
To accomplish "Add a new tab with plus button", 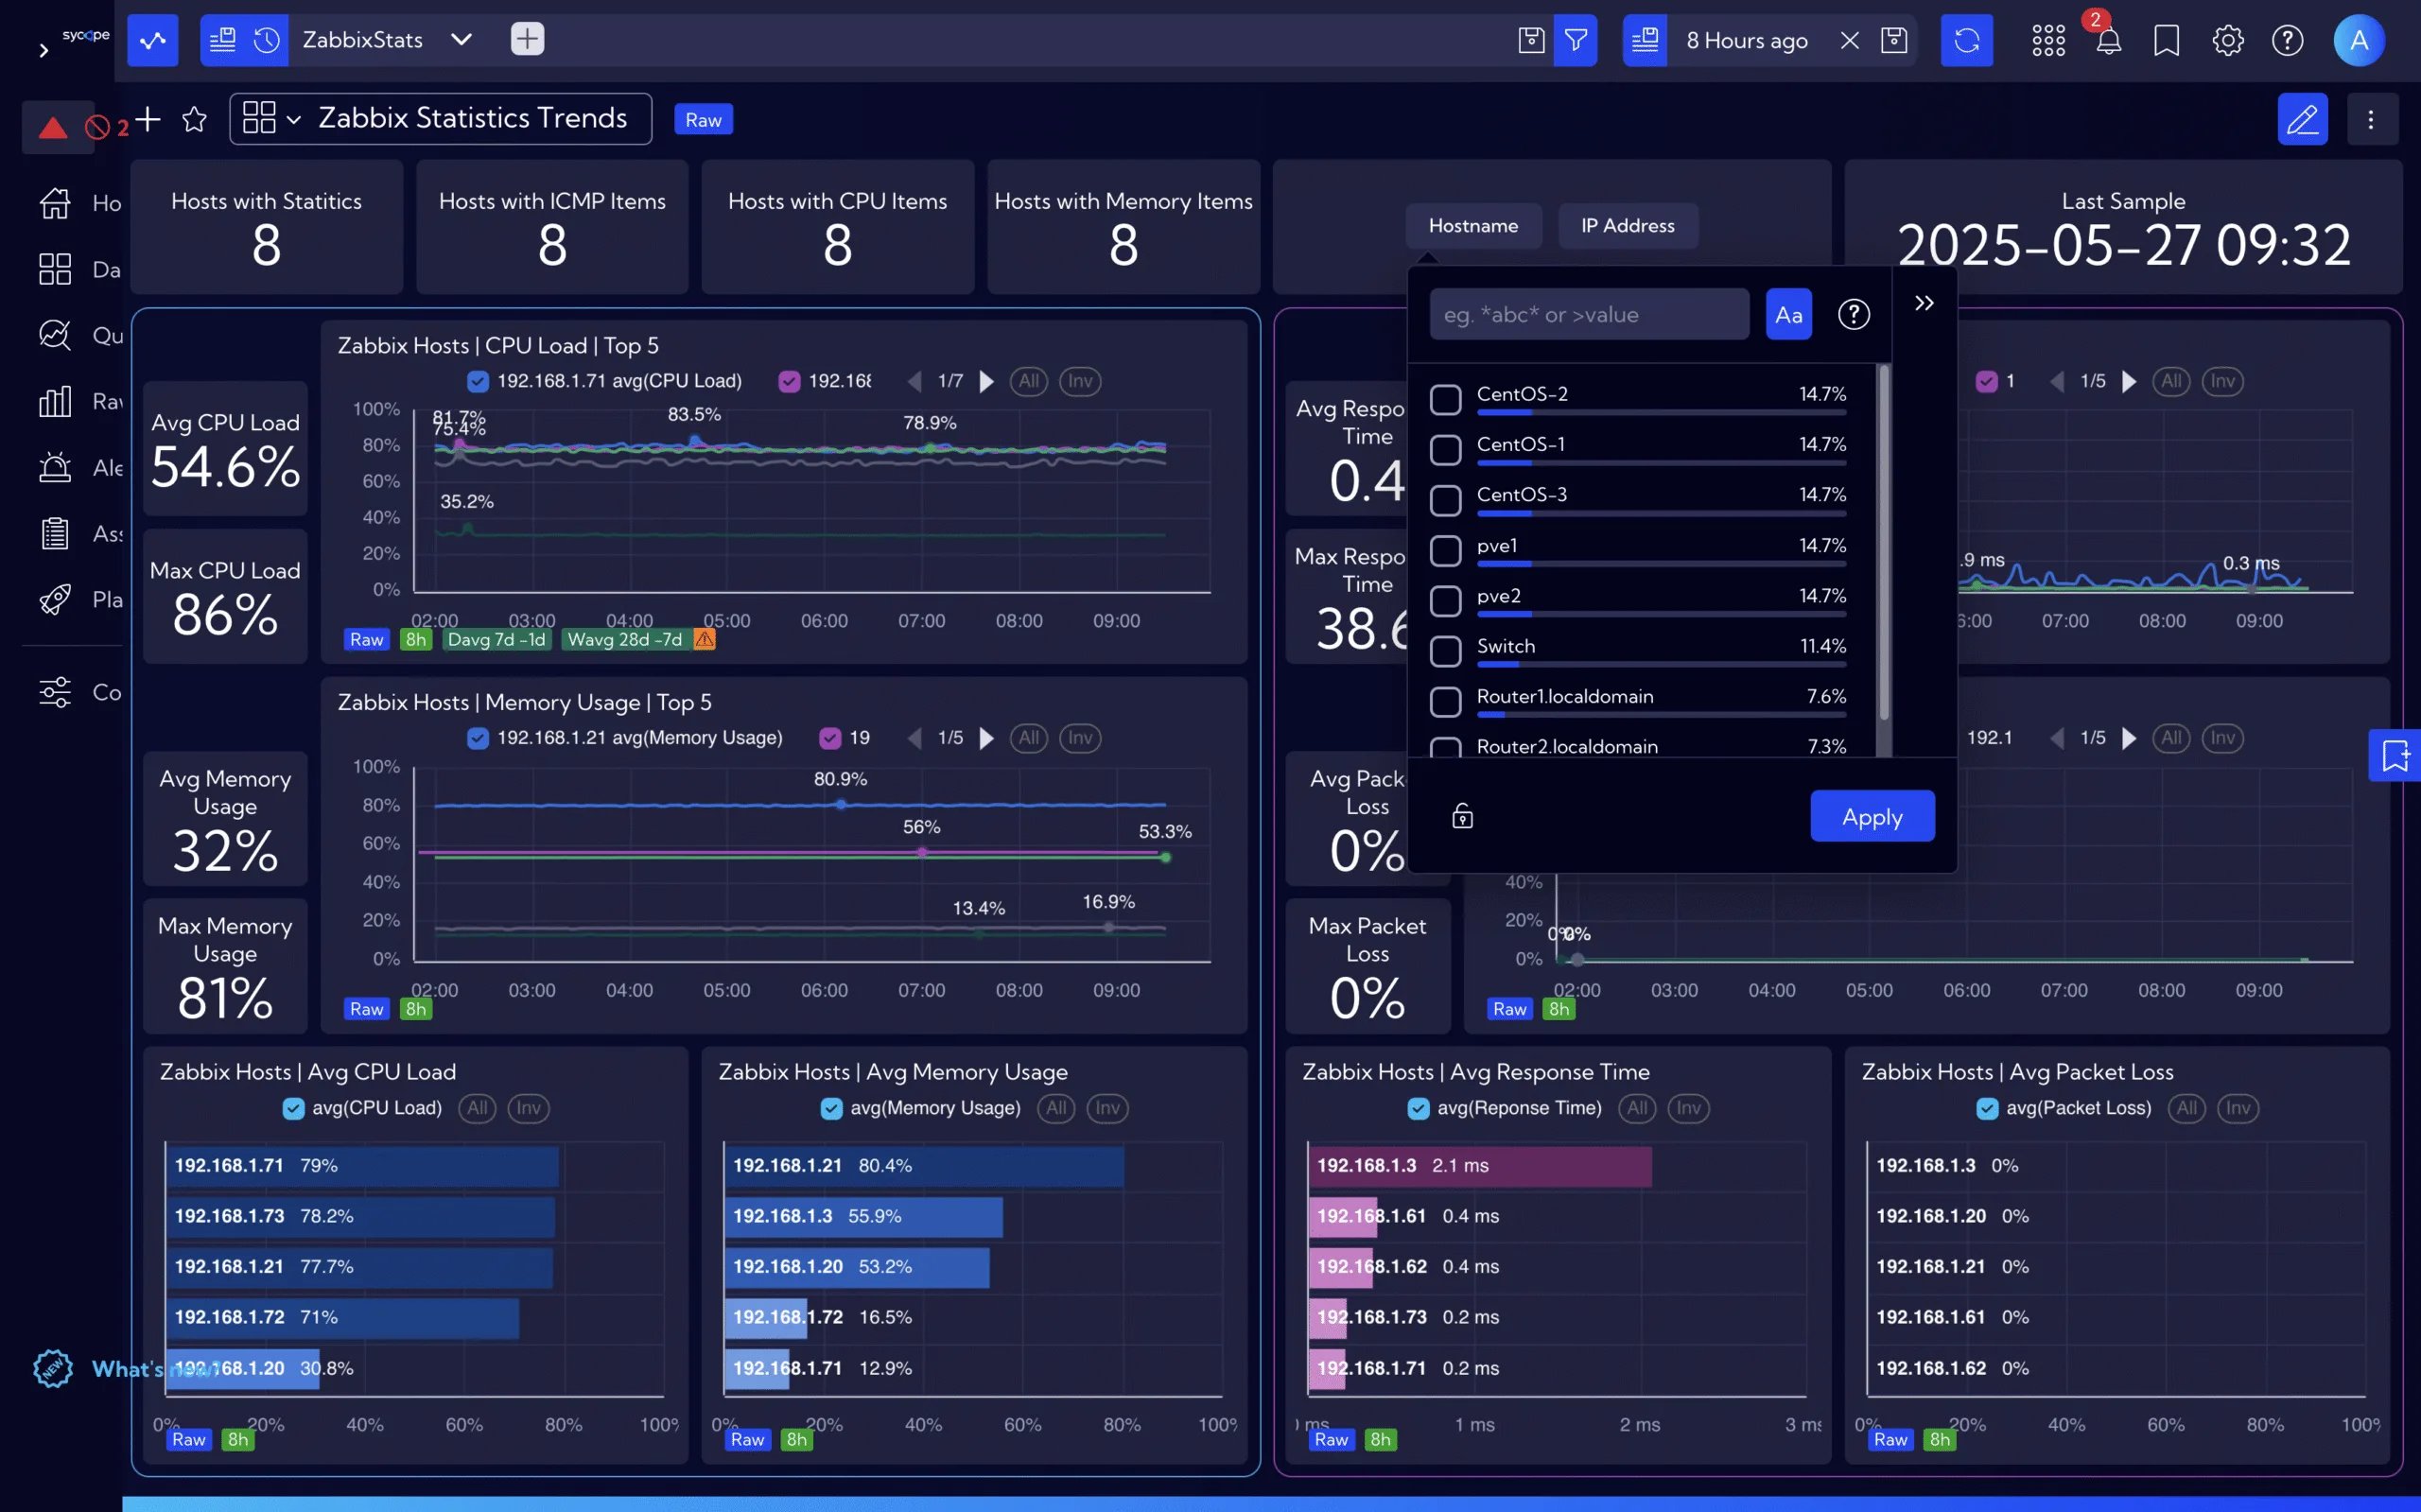I will tap(527, 39).
